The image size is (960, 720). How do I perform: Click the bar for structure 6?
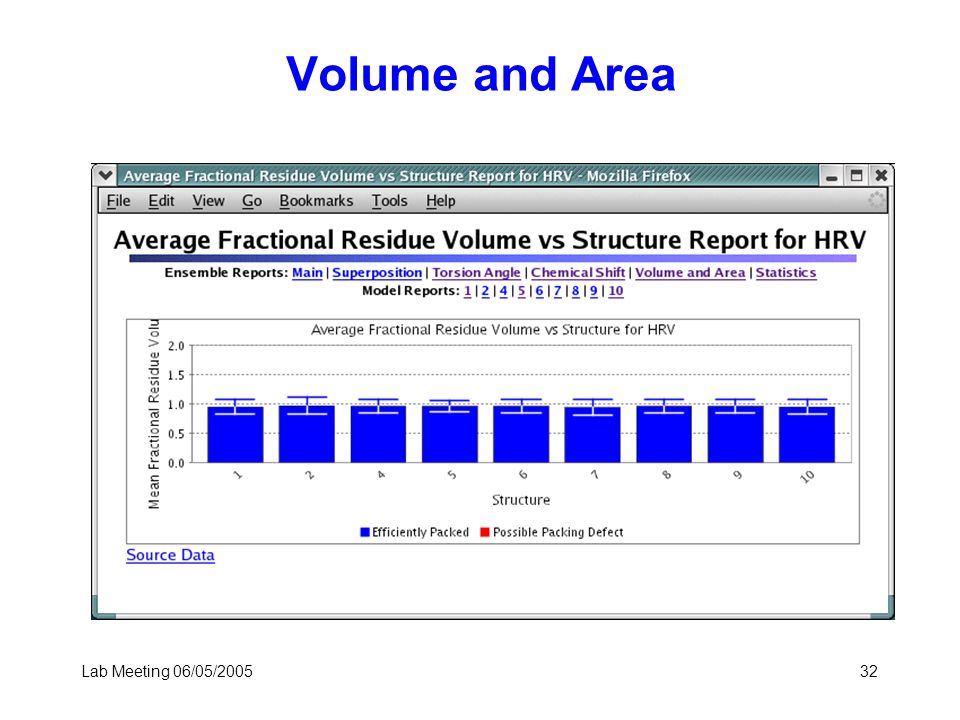click(521, 433)
